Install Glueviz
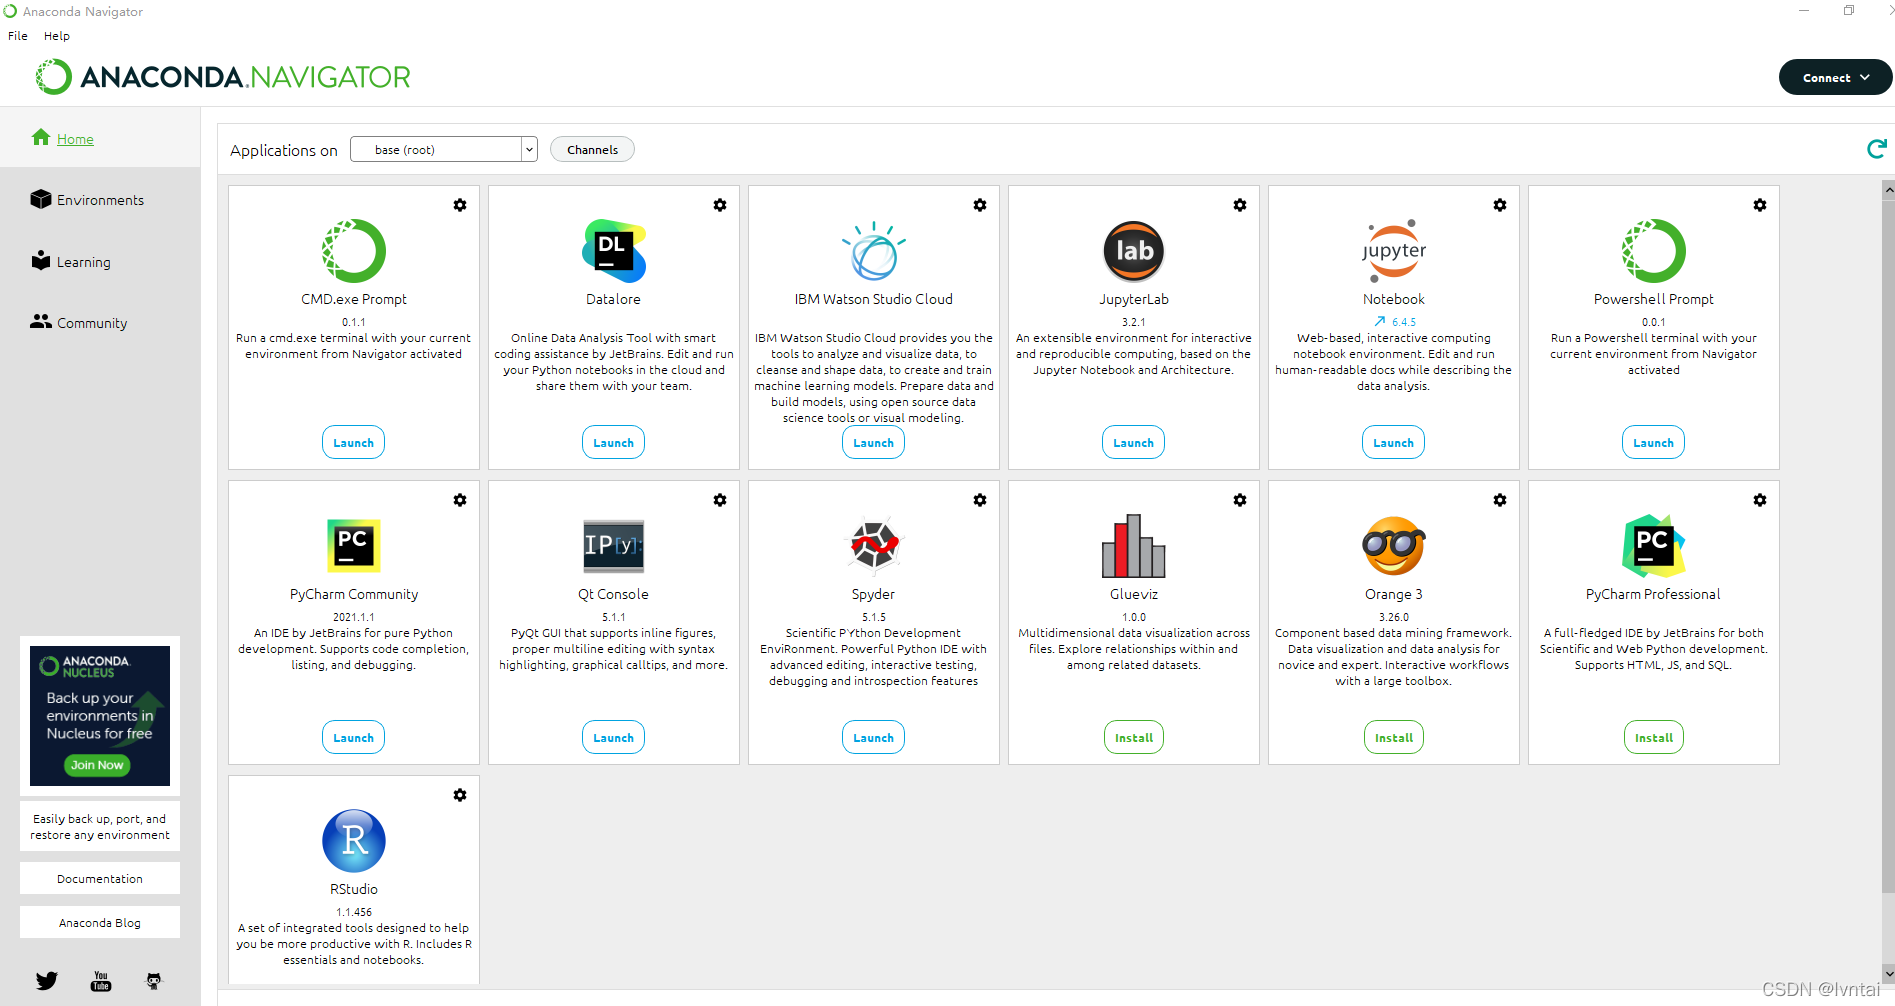Screen dimensions: 1895x1006 [1134, 738]
